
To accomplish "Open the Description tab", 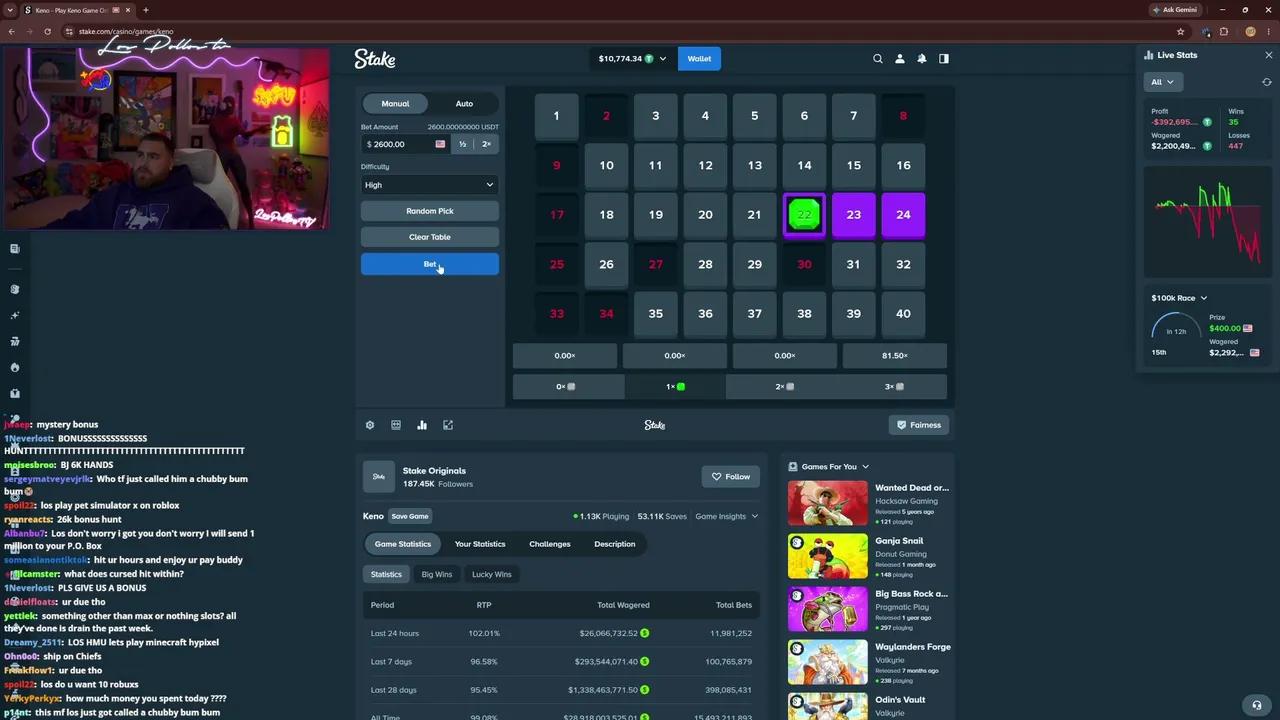I will (615, 544).
